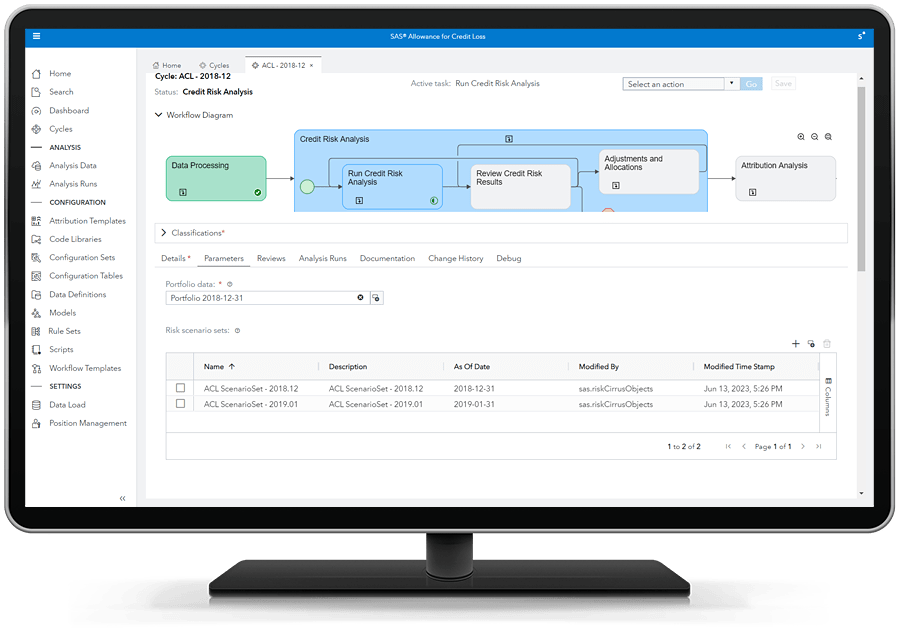Close the ACL - 2018-12 tab

312,65
